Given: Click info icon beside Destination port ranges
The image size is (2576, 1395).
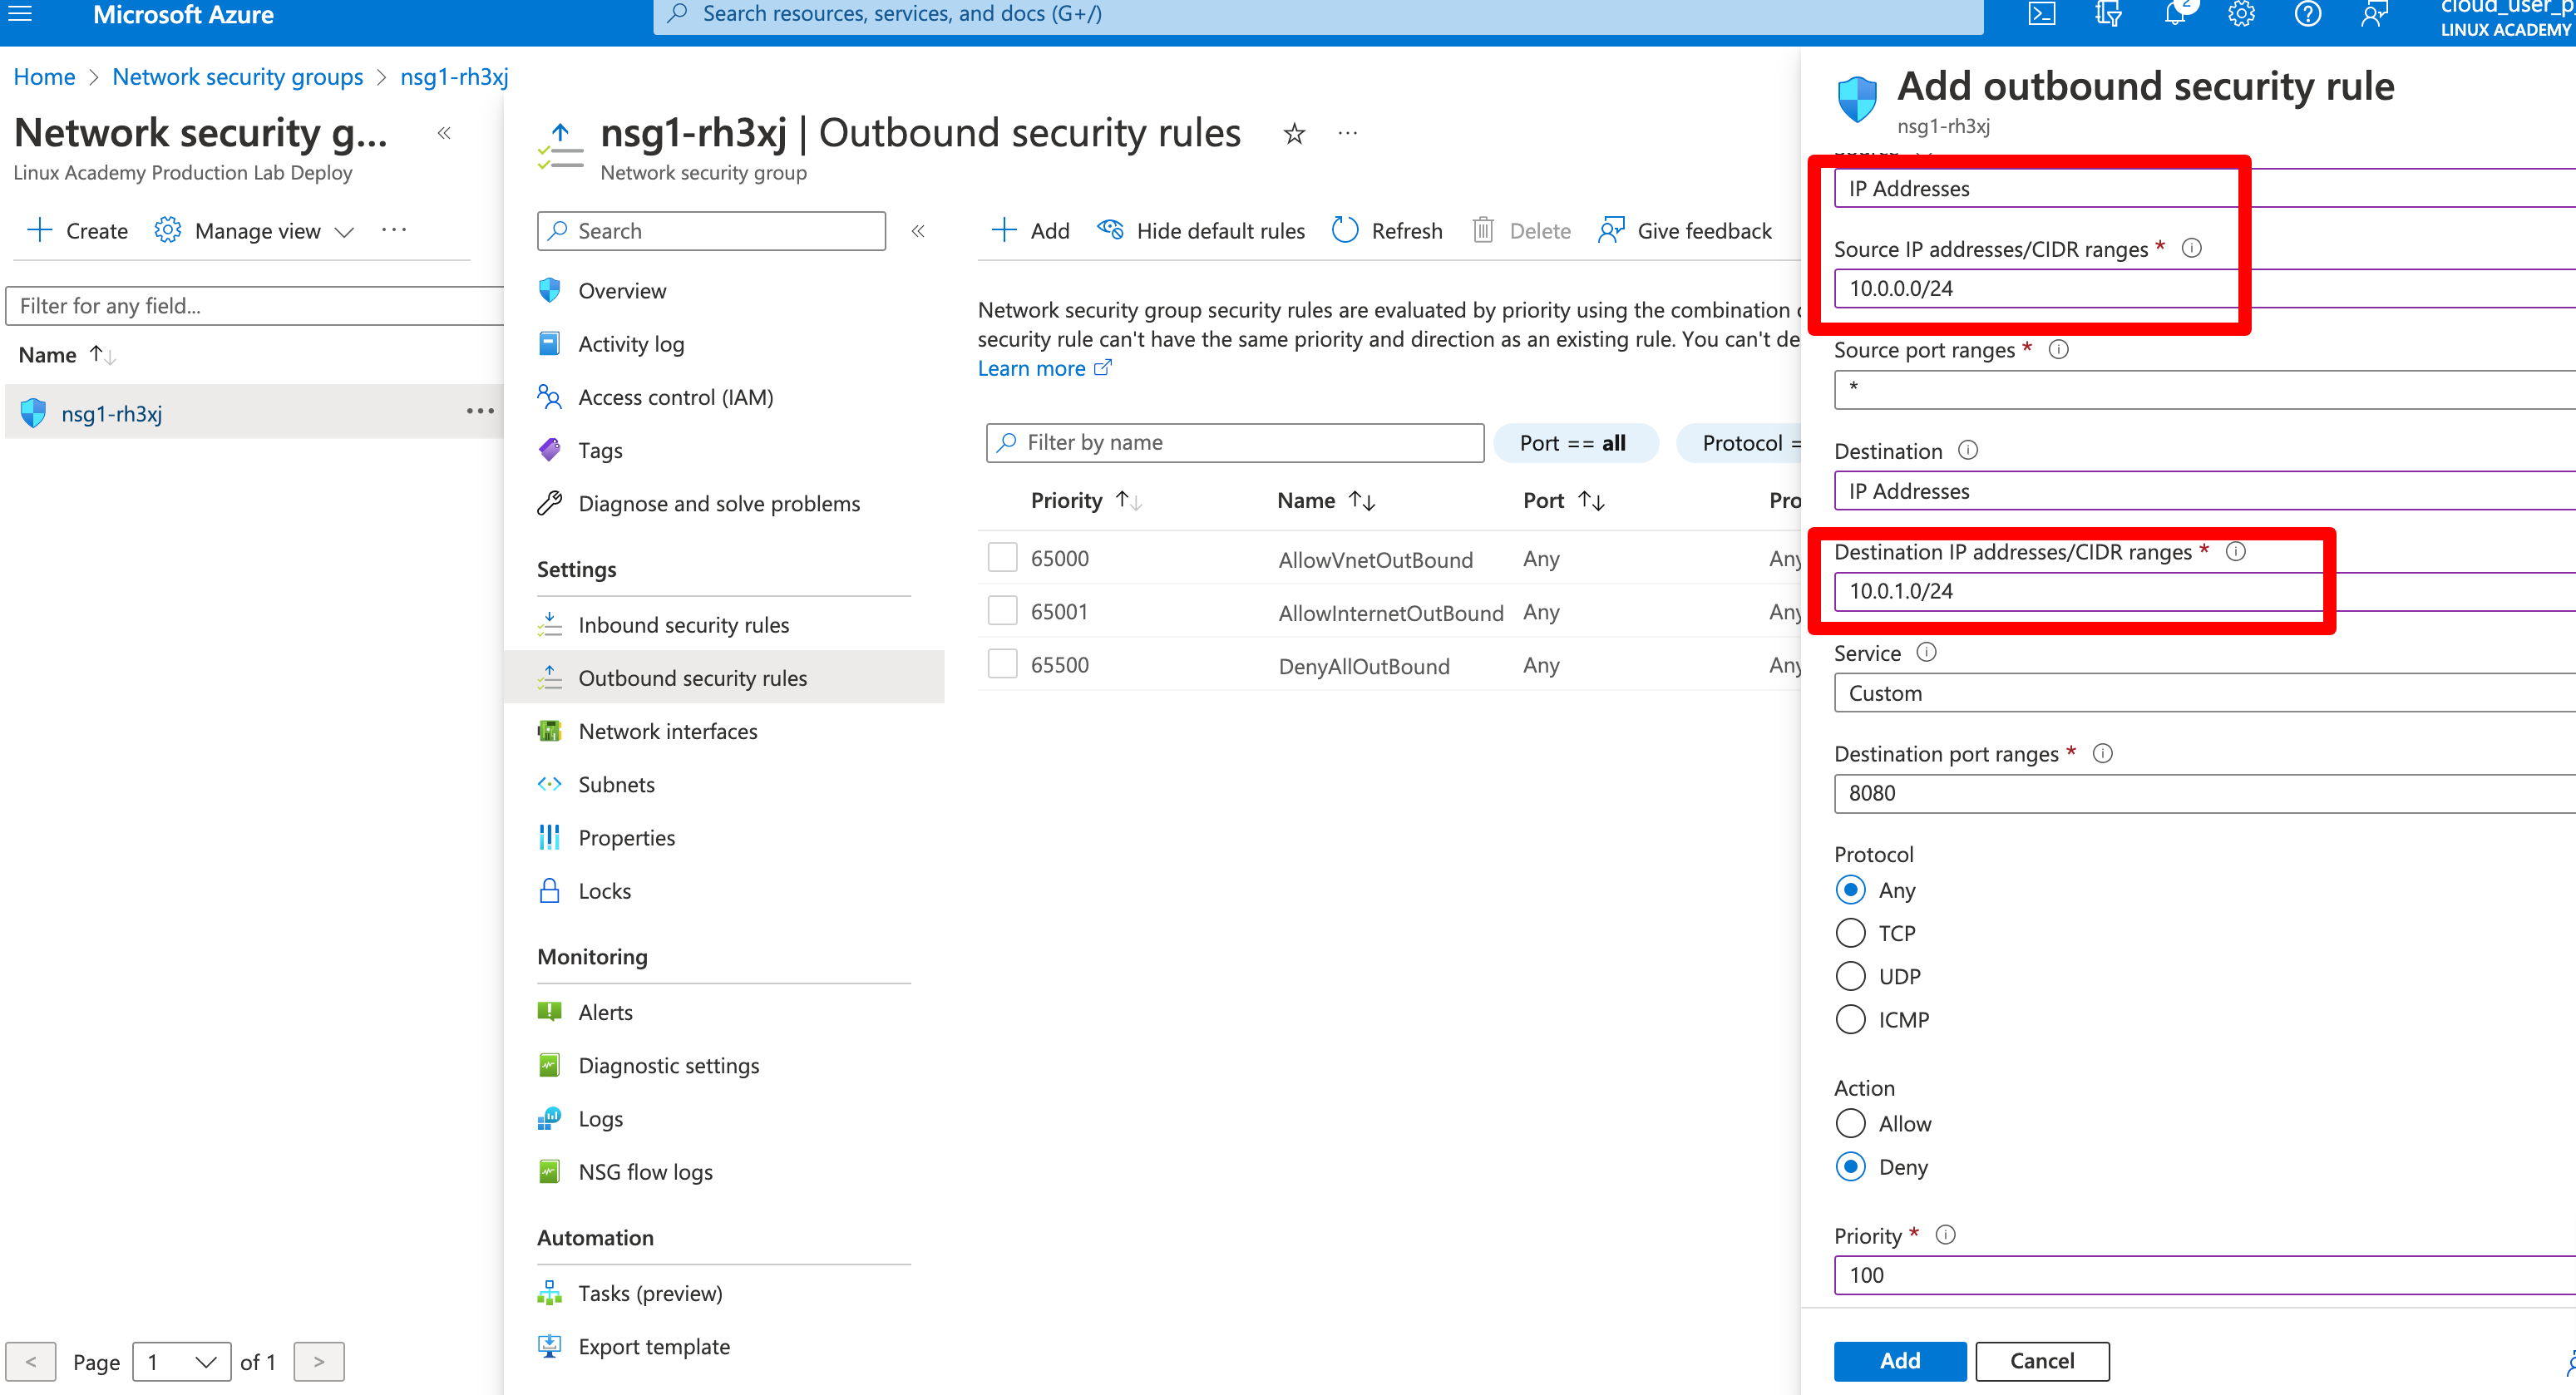Looking at the screenshot, I should [2102, 752].
